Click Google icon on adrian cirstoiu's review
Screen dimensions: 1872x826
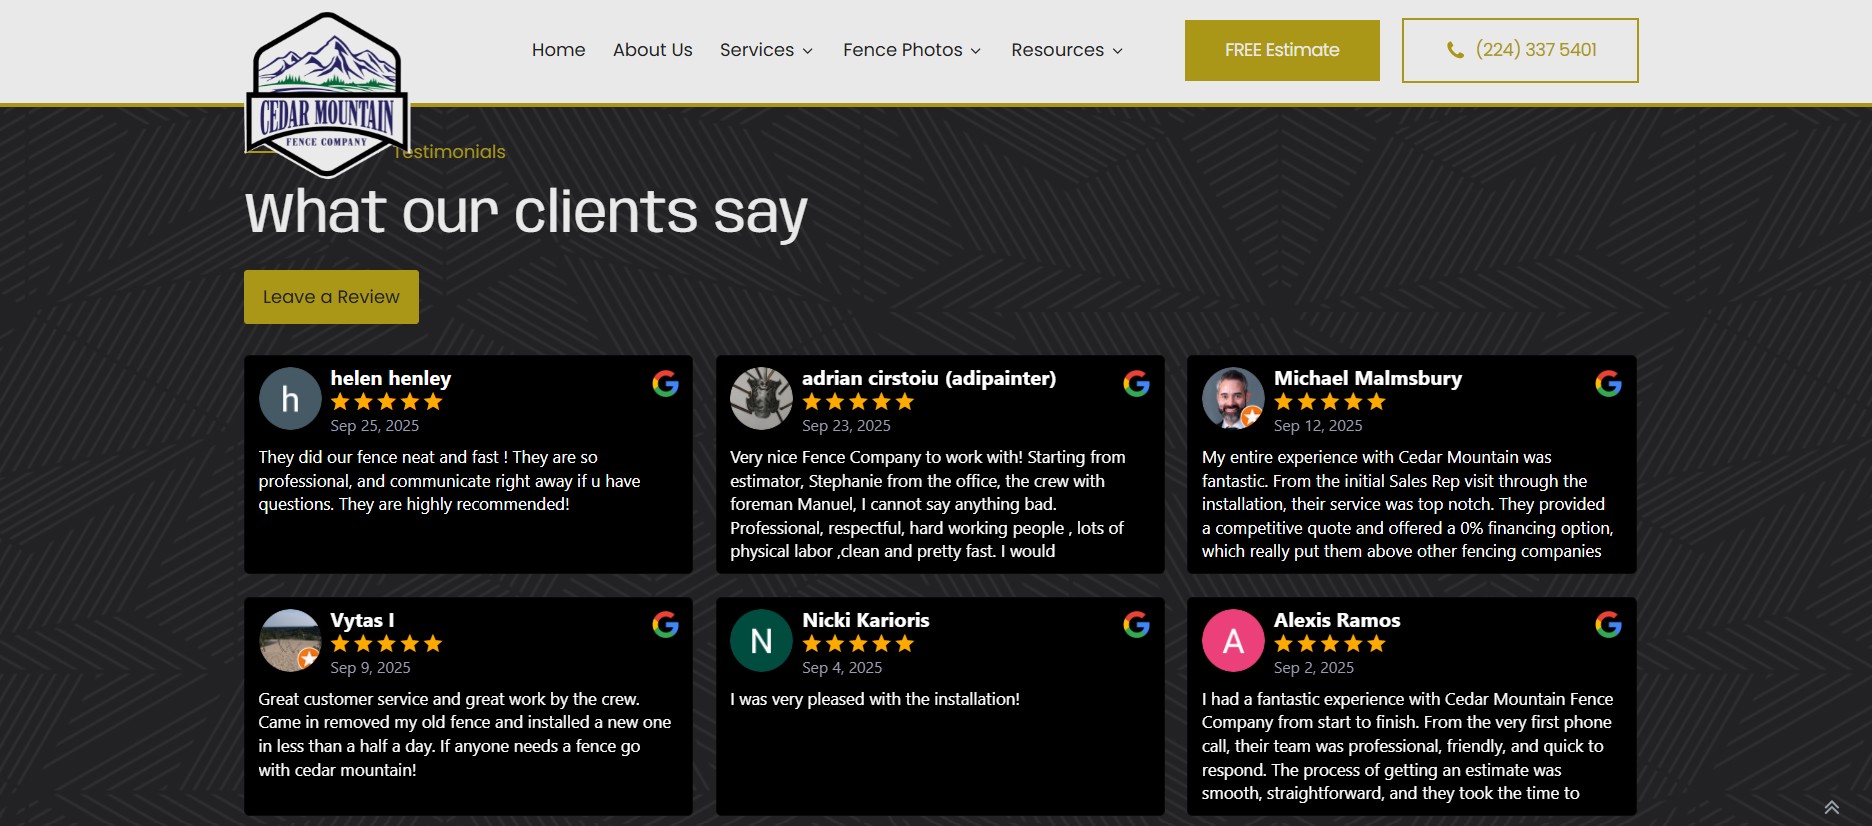click(x=1136, y=384)
